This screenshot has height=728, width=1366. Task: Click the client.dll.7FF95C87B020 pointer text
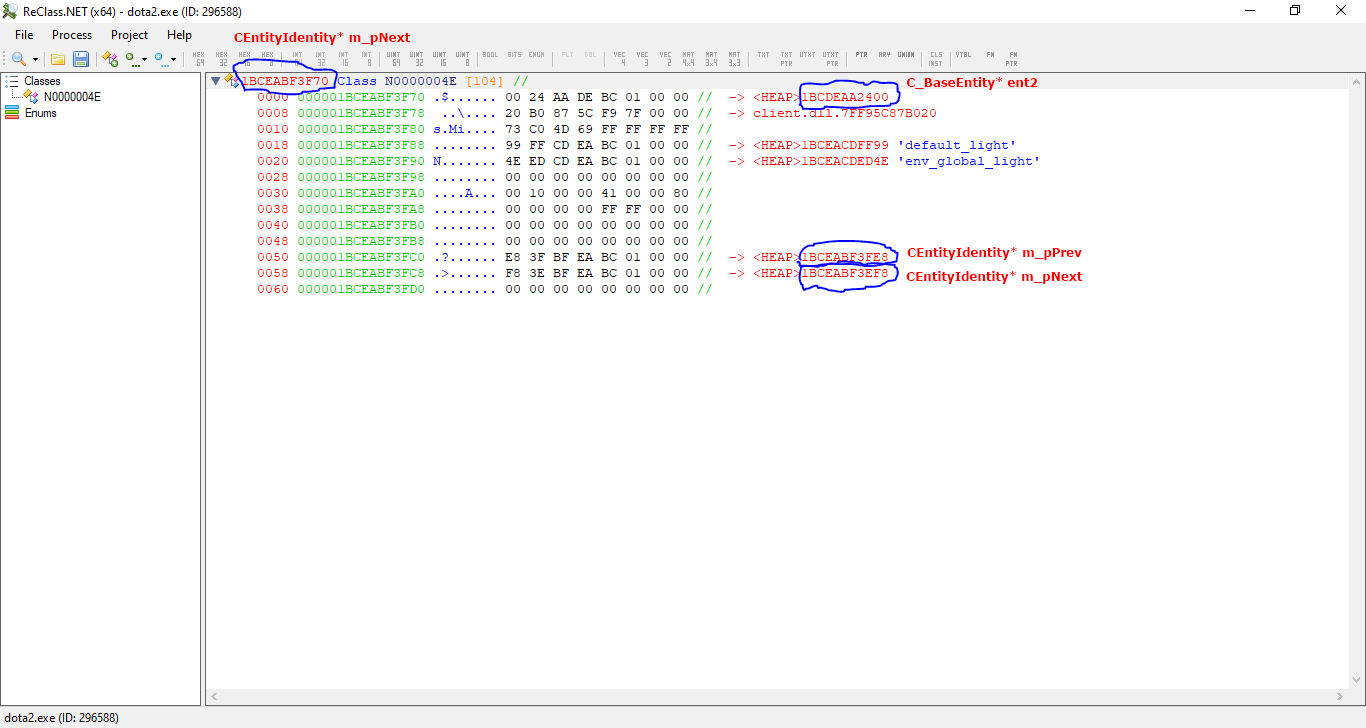(x=845, y=113)
